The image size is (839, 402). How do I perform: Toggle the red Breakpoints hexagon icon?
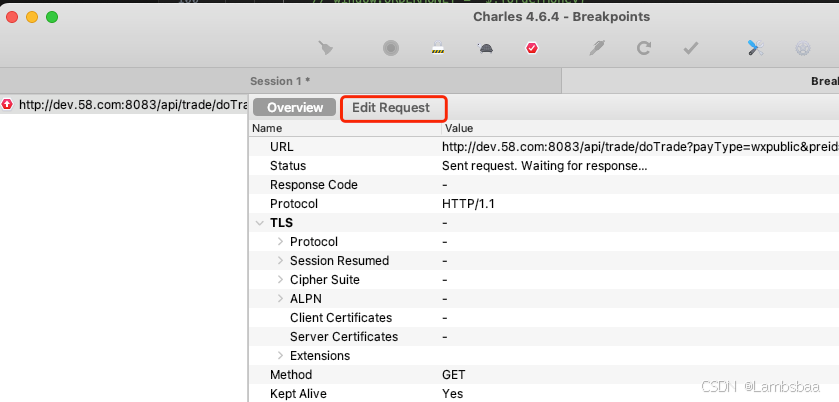click(x=532, y=48)
